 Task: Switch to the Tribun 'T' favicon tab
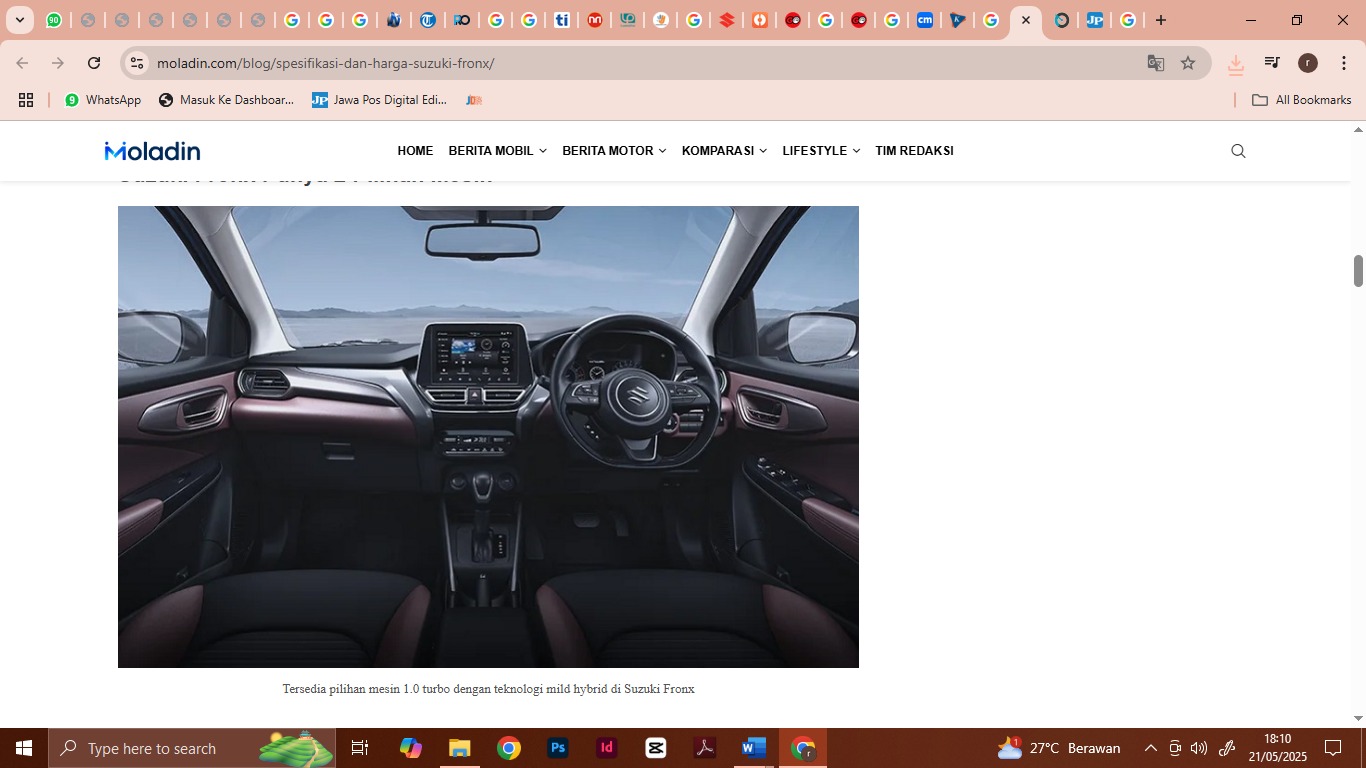click(427, 20)
